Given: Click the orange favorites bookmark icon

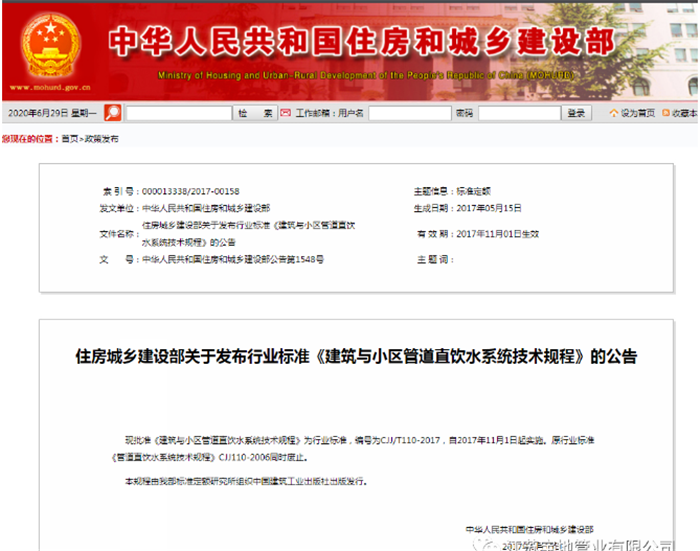Looking at the screenshot, I should 666,113.
